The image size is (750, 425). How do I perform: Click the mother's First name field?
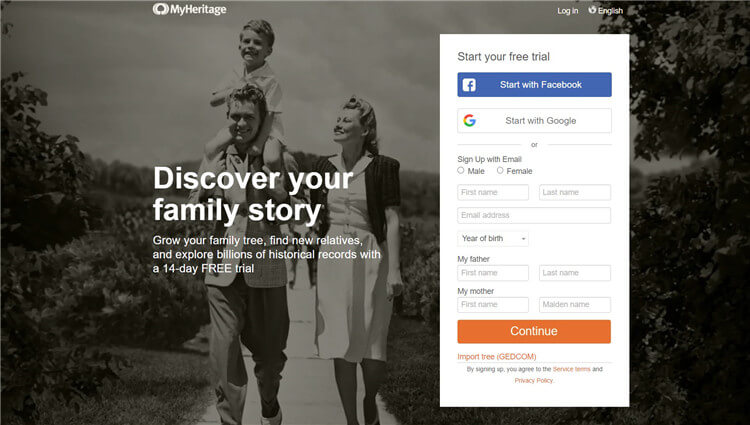(493, 305)
